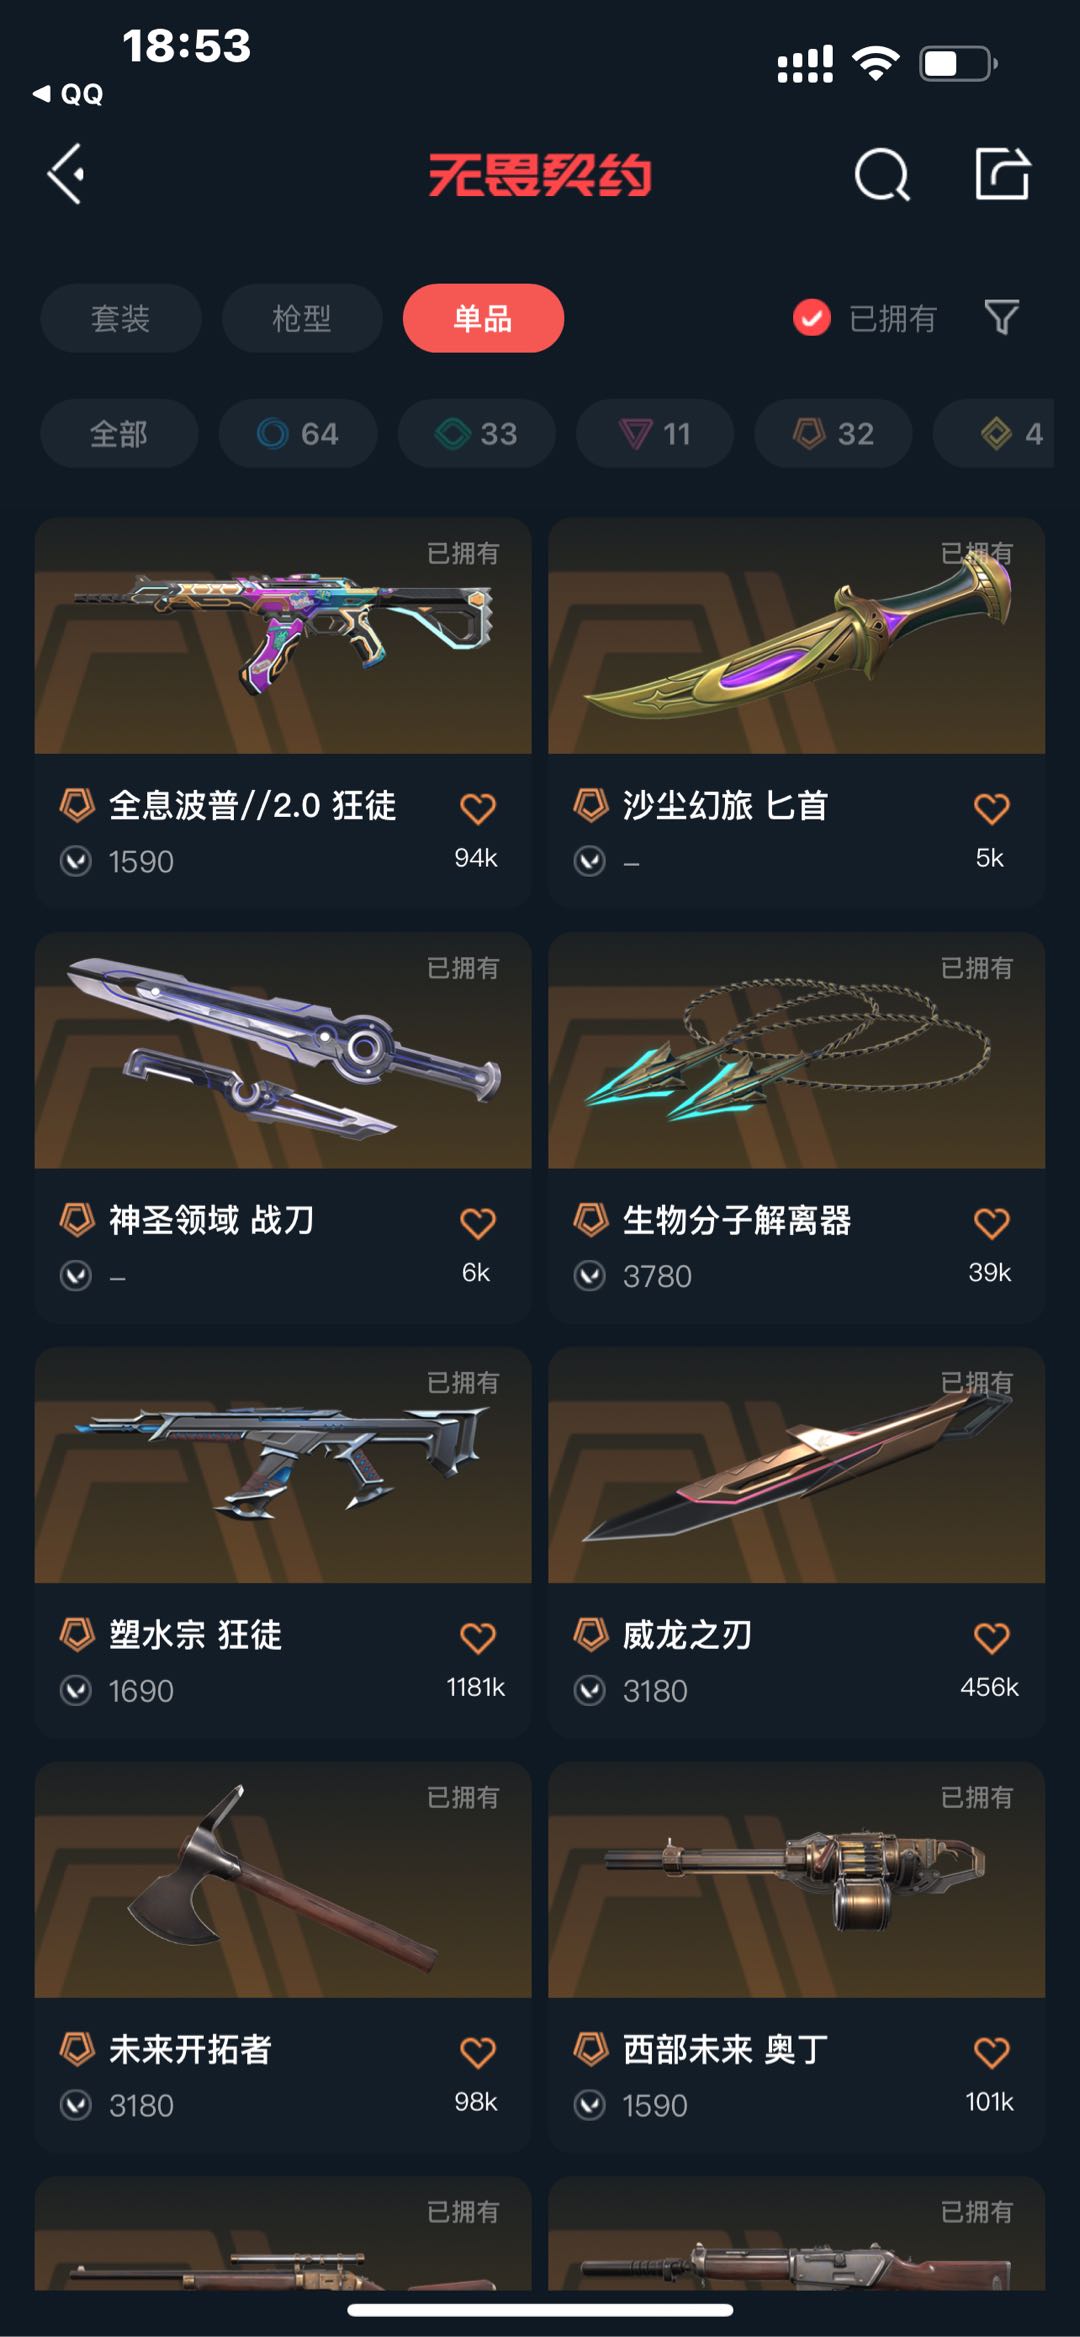
Task: Open the search magnifier icon
Action: click(x=882, y=175)
